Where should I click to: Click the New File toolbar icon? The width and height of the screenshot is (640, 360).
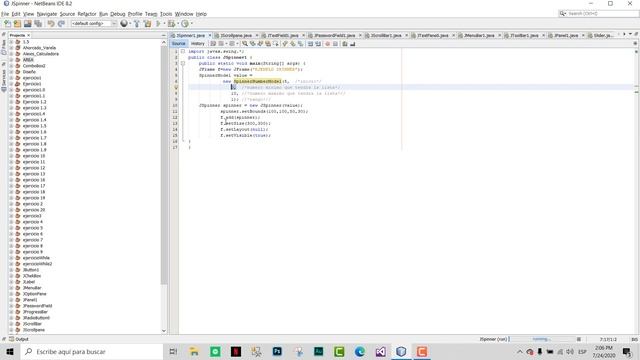7,24
